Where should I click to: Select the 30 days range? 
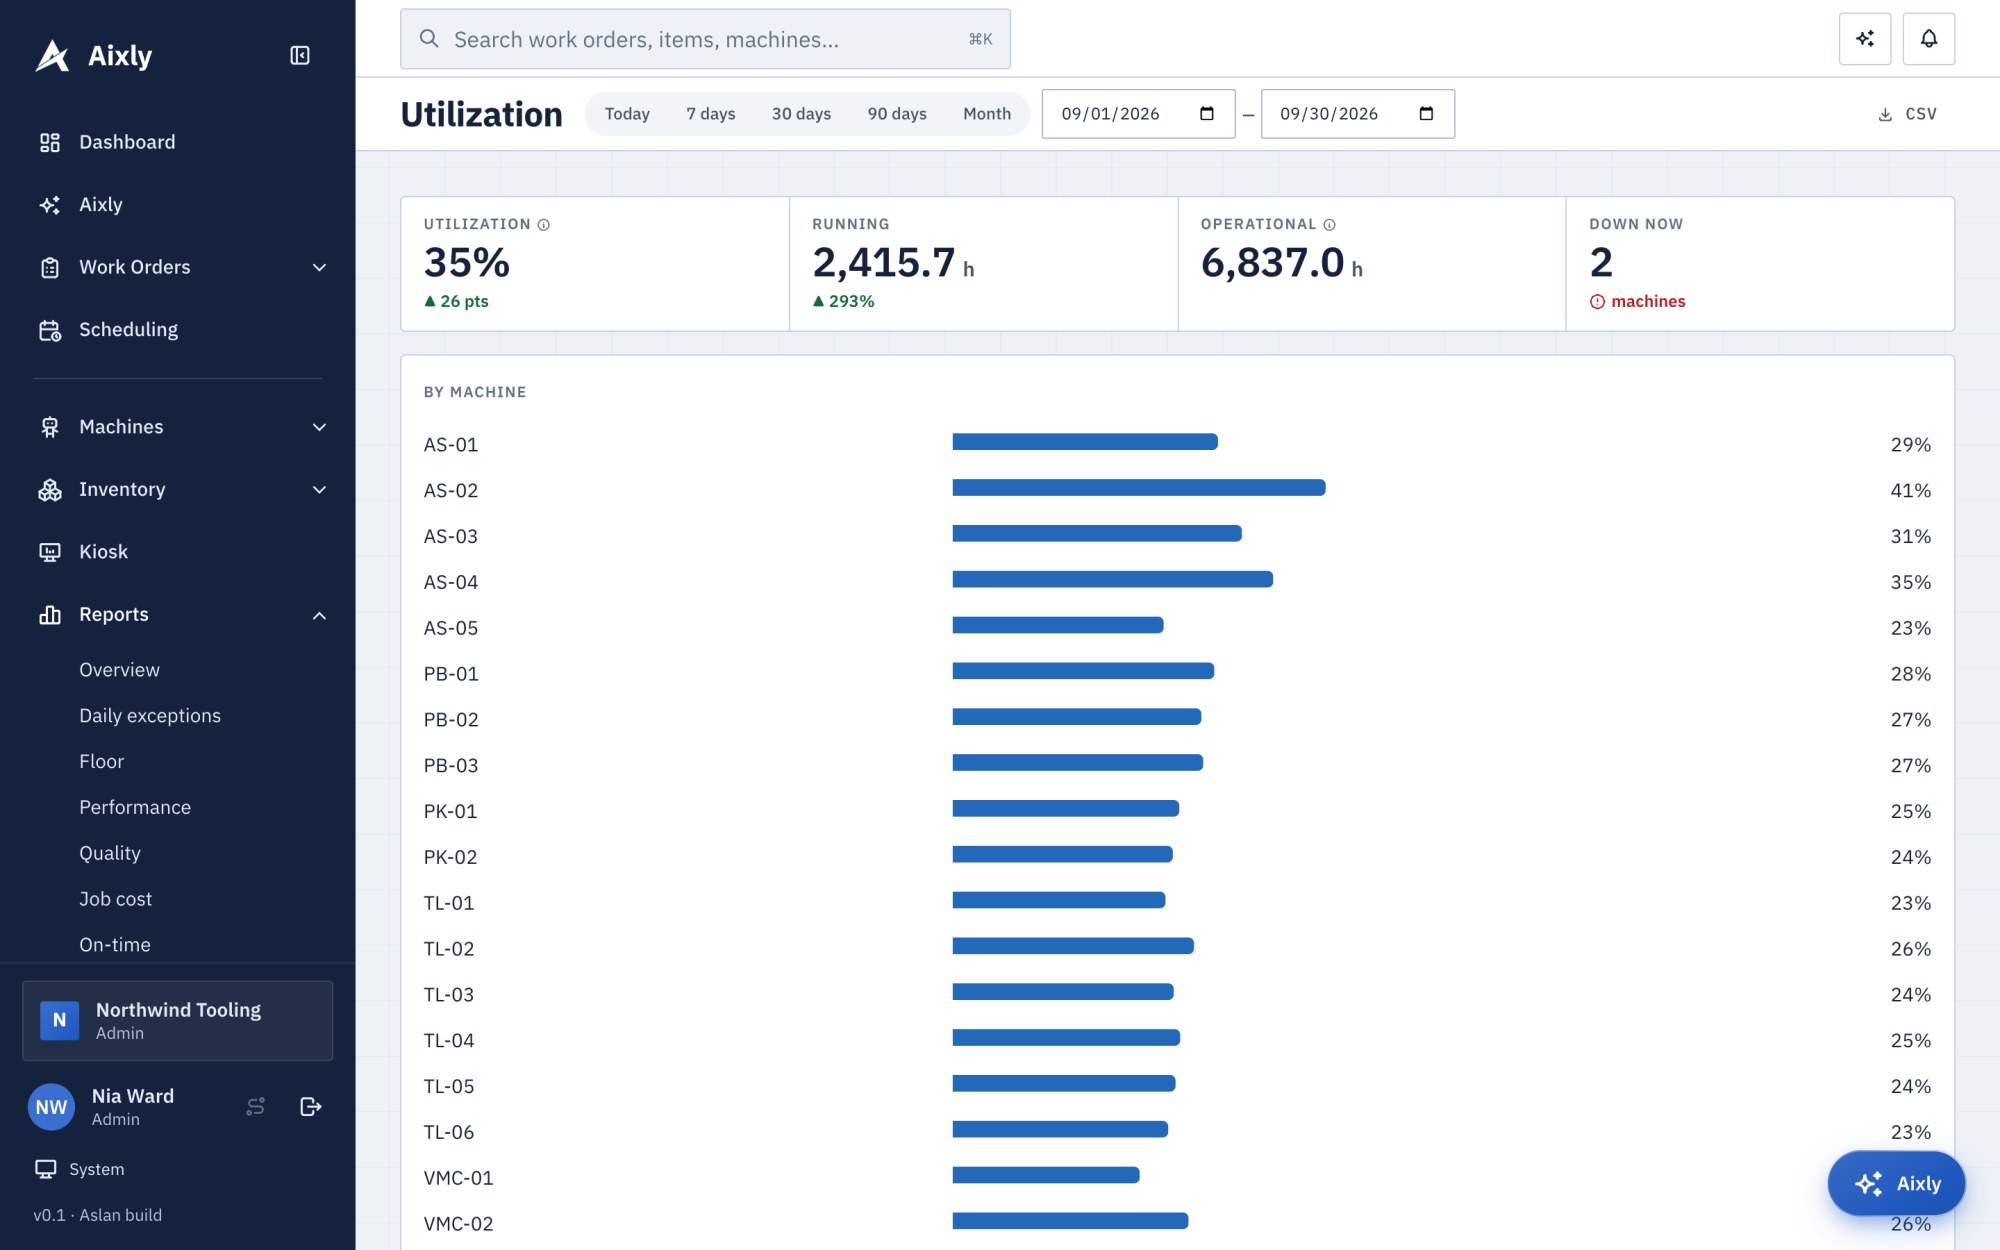(x=801, y=114)
